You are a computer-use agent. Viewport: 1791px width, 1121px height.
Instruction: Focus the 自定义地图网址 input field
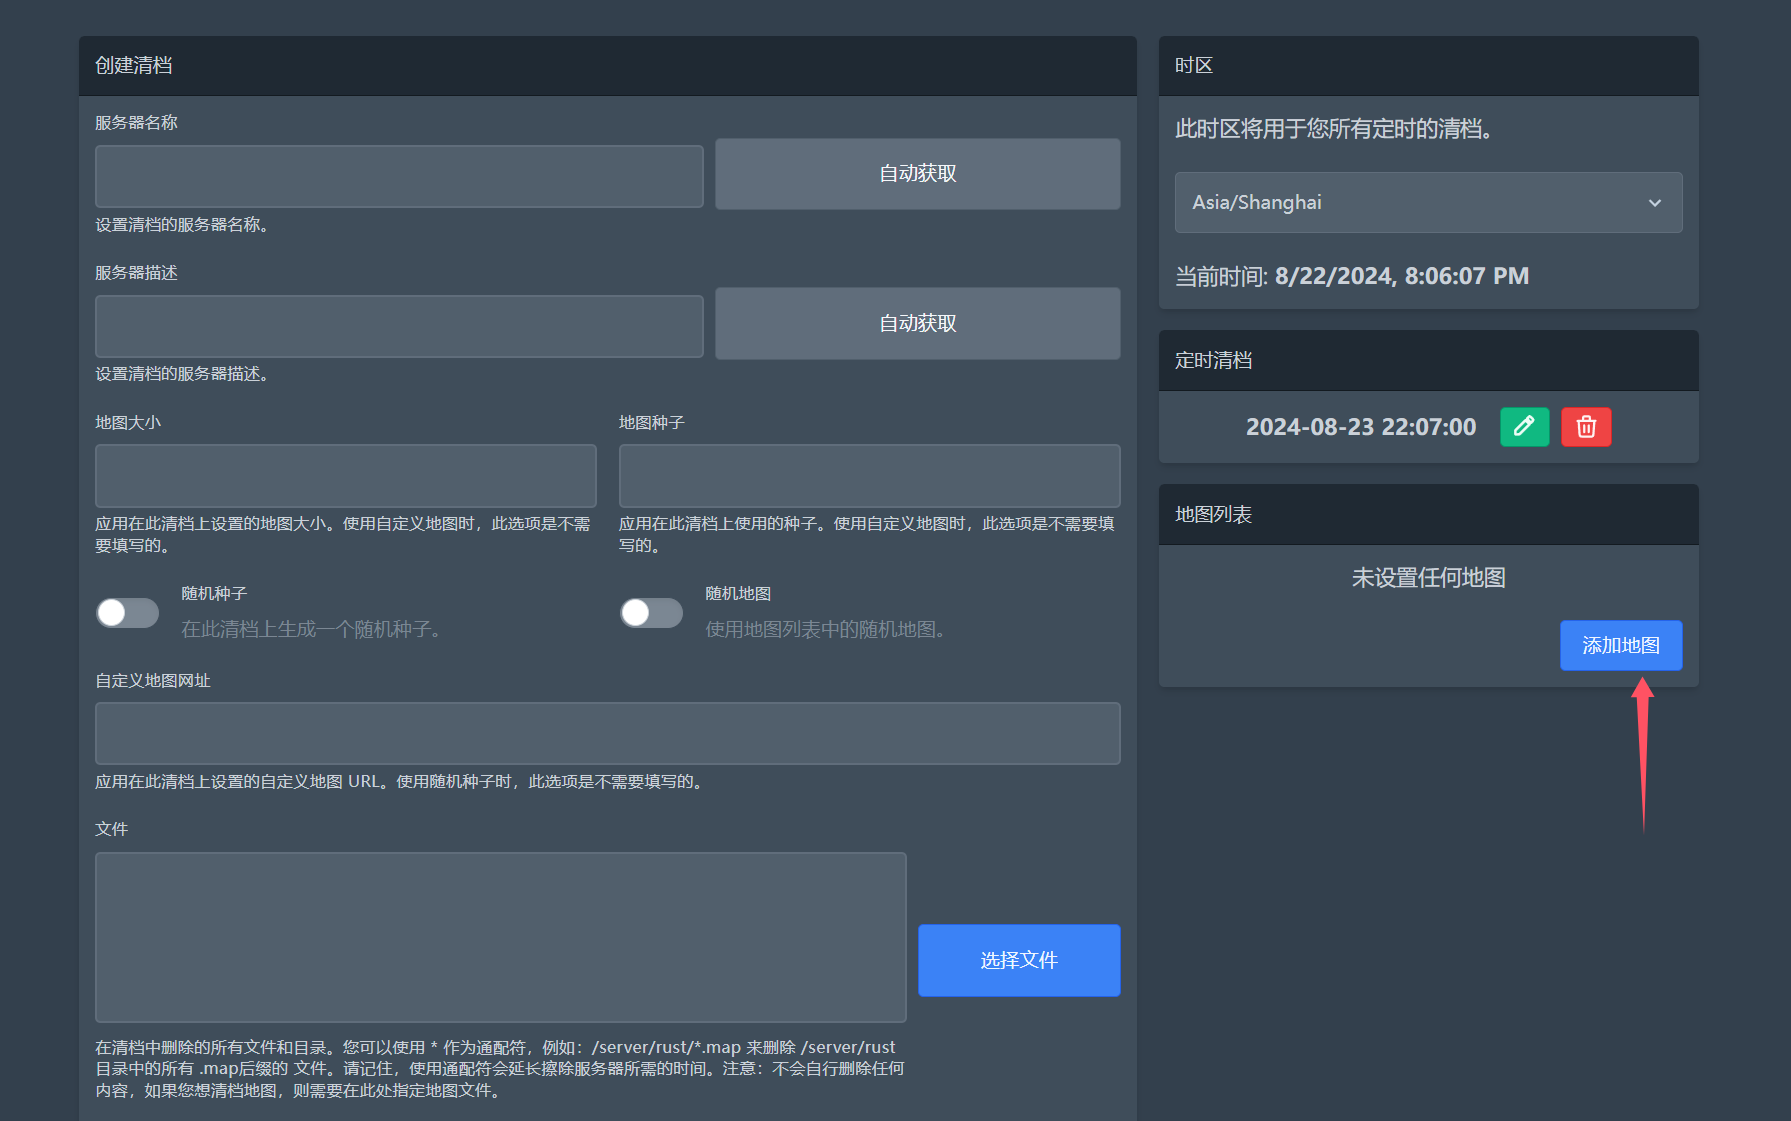click(607, 733)
